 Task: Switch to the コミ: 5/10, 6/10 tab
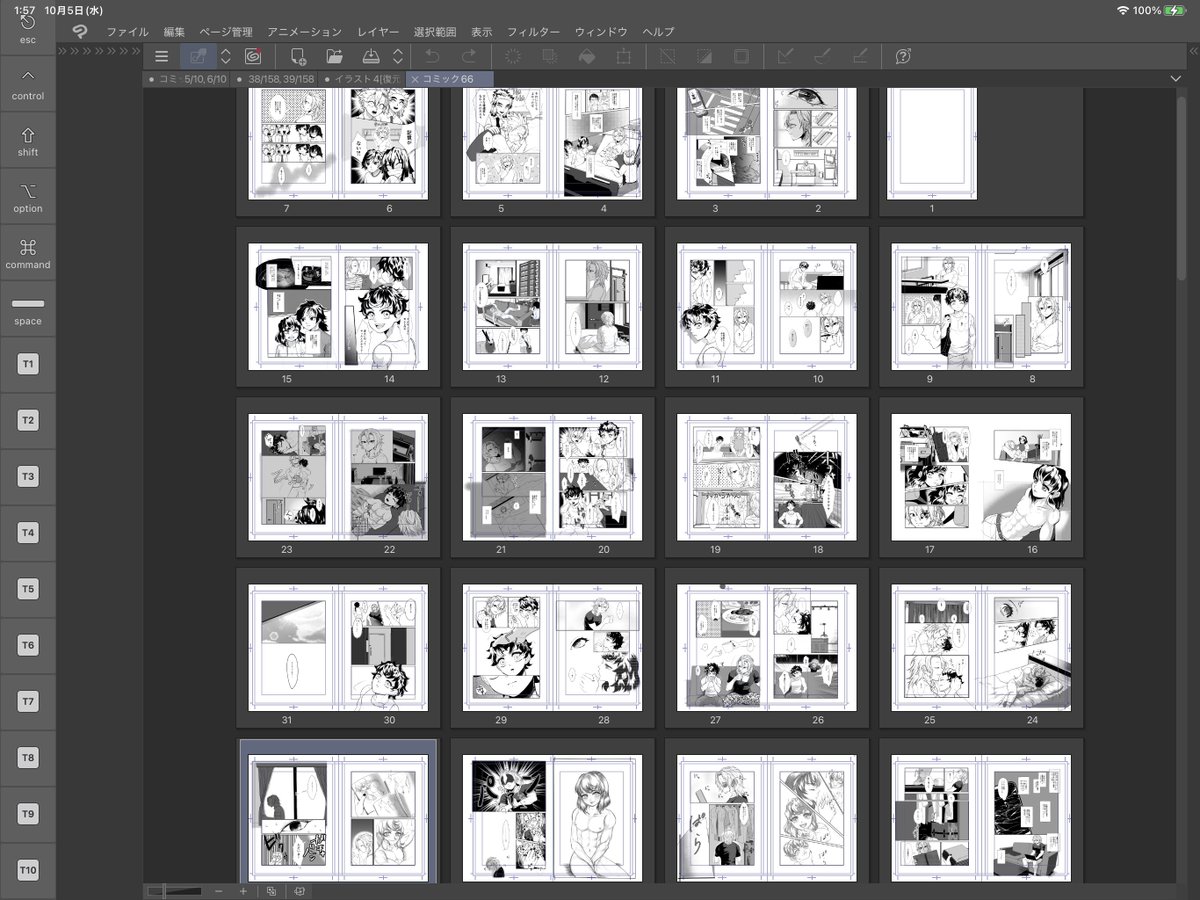[187, 79]
